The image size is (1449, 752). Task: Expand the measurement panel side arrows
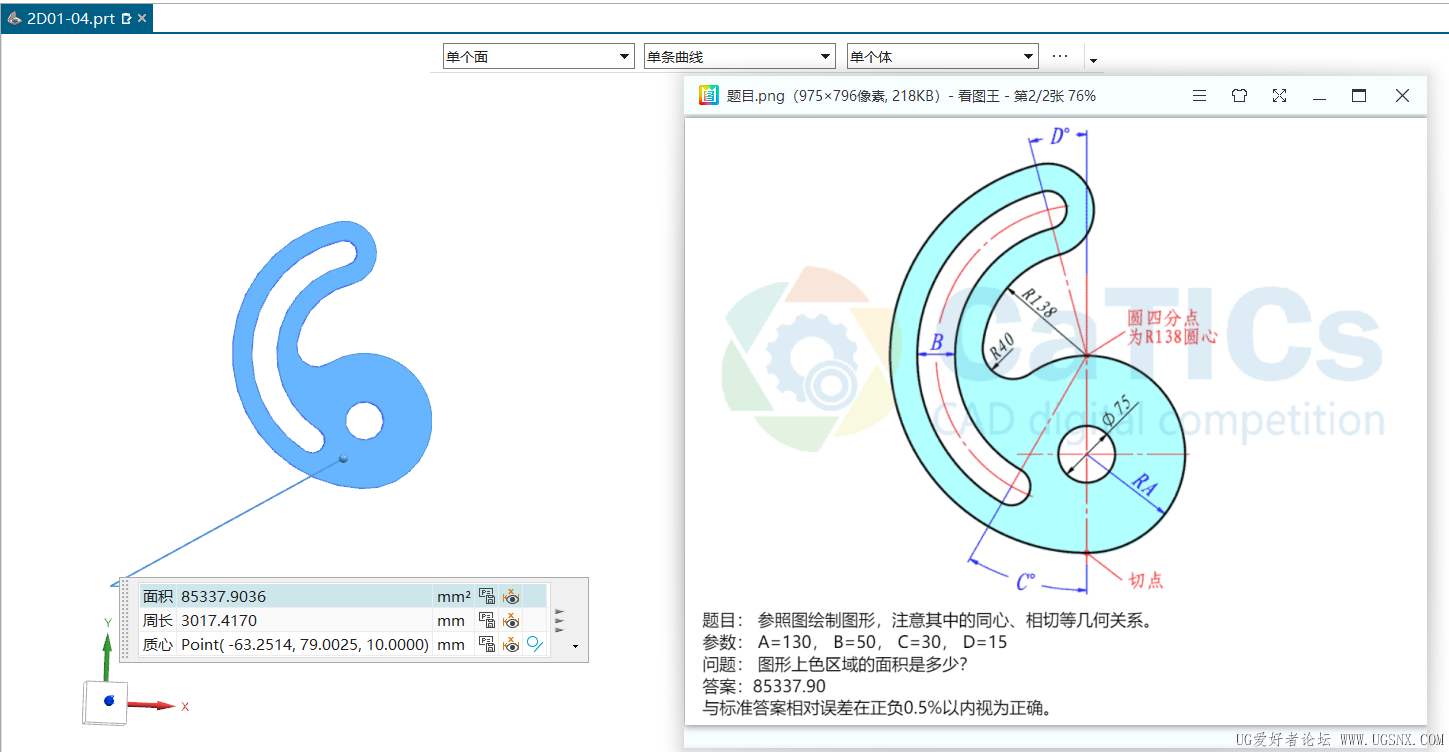click(560, 620)
